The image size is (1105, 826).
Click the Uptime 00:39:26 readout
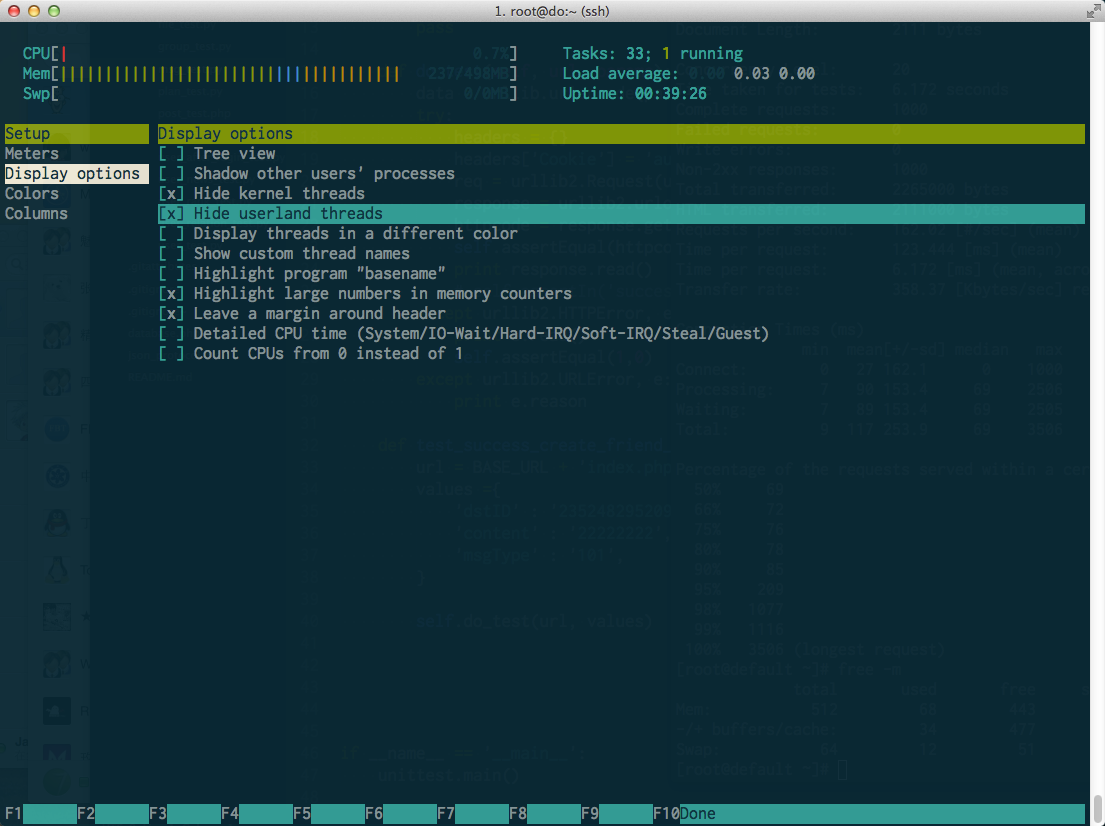tap(634, 94)
